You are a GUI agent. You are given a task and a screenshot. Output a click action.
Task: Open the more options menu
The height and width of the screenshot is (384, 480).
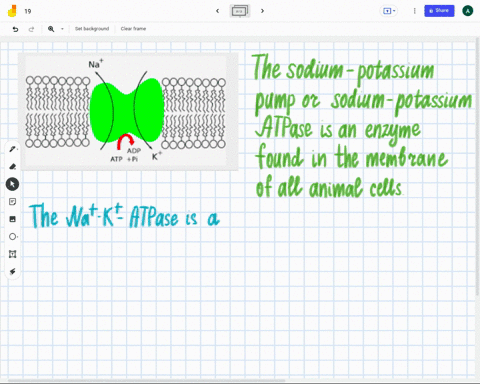coord(415,11)
